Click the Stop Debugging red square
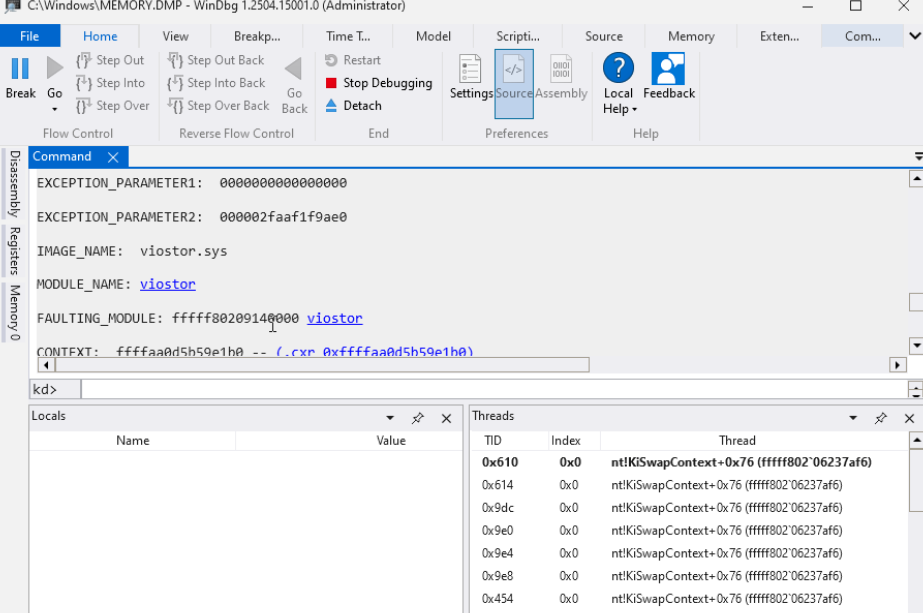The height and width of the screenshot is (613, 923). tap(331, 83)
